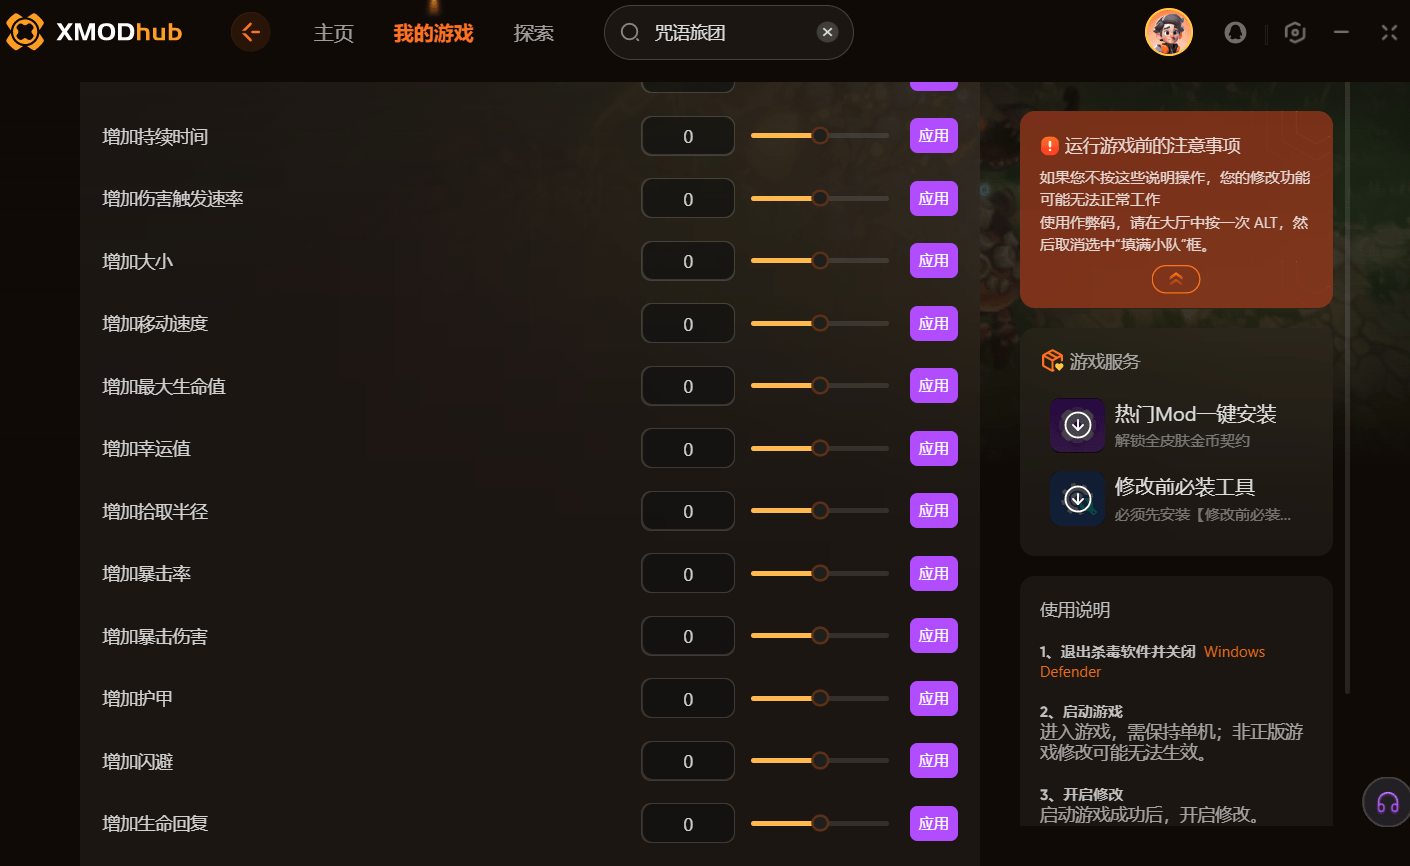Collapse the 运行游戏前的注意事项 notice panel
This screenshot has width=1410, height=866.
tap(1176, 279)
